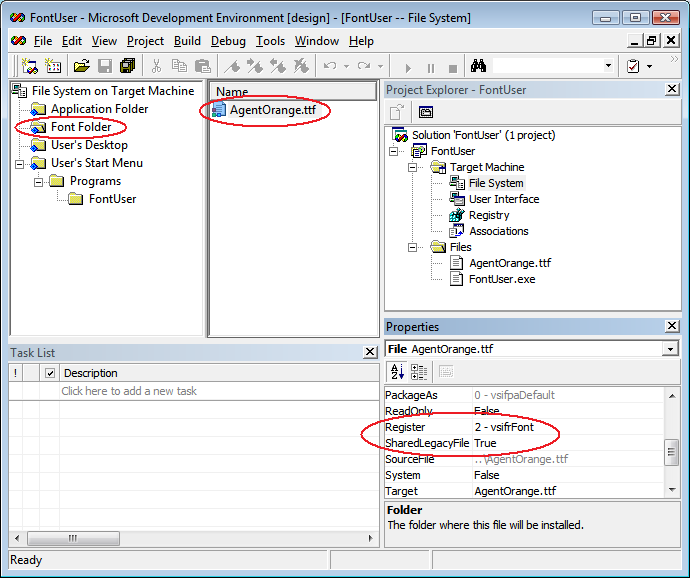The width and height of the screenshot is (690, 578).
Task: Close the Project Explorer panel
Action: tap(672, 89)
